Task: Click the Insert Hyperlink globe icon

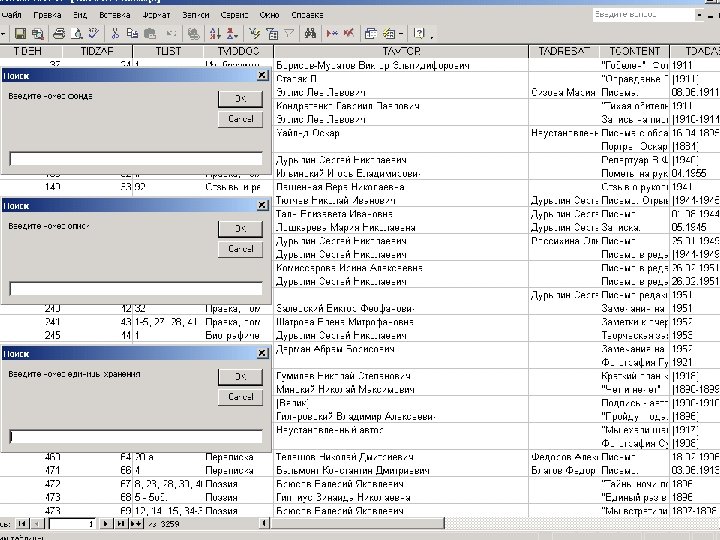Action: [x=194, y=33]
